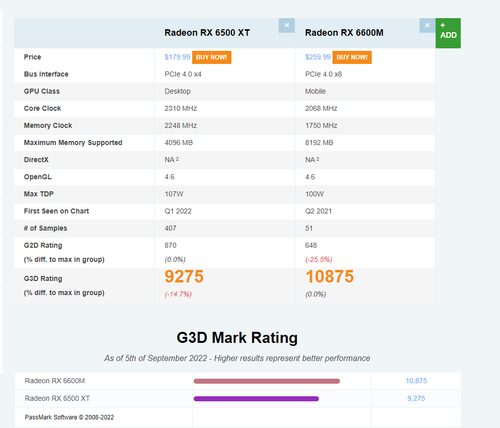Click BUY NOW for the $179.99 card

click(211, 57)
